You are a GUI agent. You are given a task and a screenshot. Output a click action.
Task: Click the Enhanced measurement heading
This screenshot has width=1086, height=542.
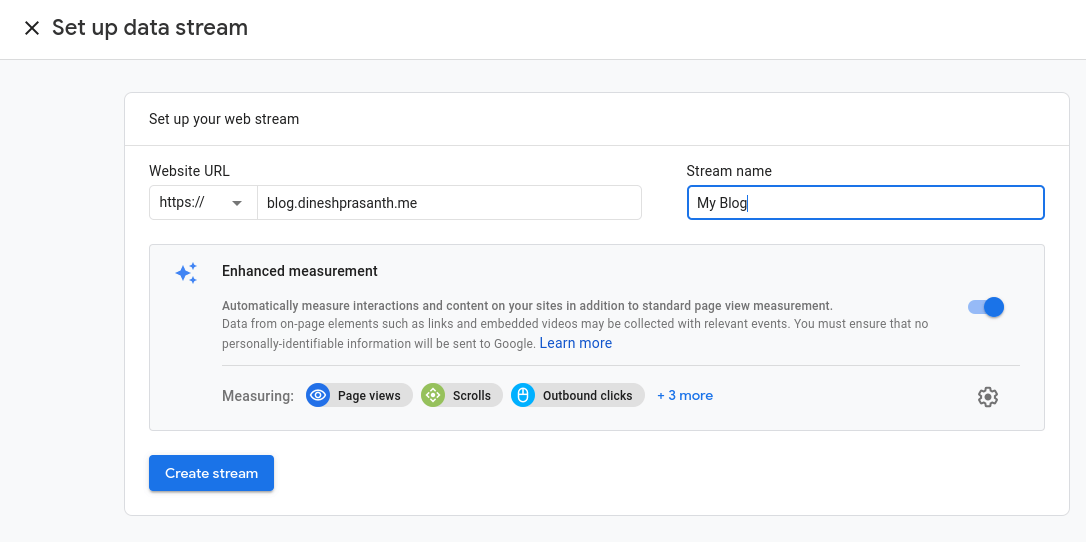point(300,271)
